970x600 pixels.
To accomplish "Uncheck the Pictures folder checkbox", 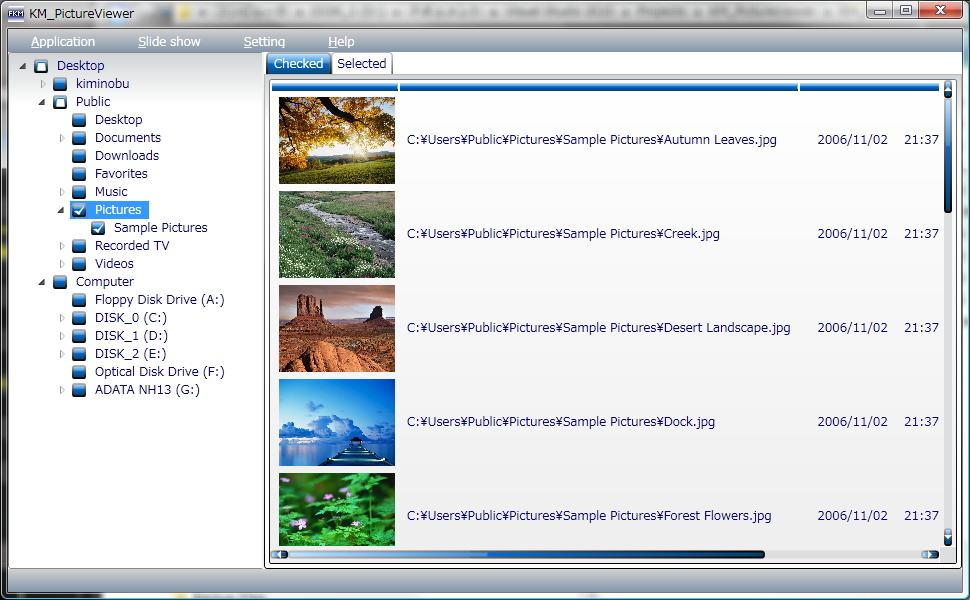I will coord(79,210).
